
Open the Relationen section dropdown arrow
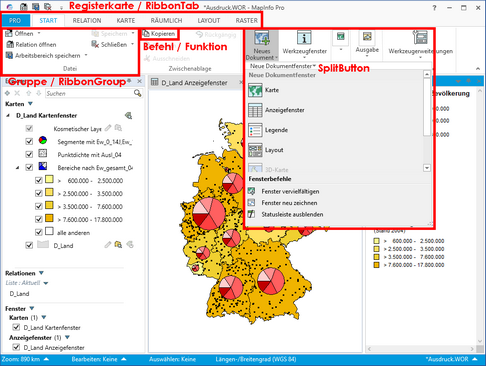pos(41,273)
